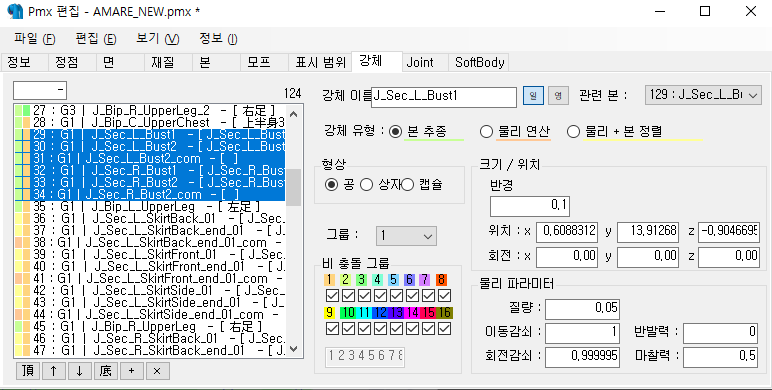Select list row 28 J_Bip_C_UpperChest
The width and height of the screenshot is (772, 390).
coord(150,122)
